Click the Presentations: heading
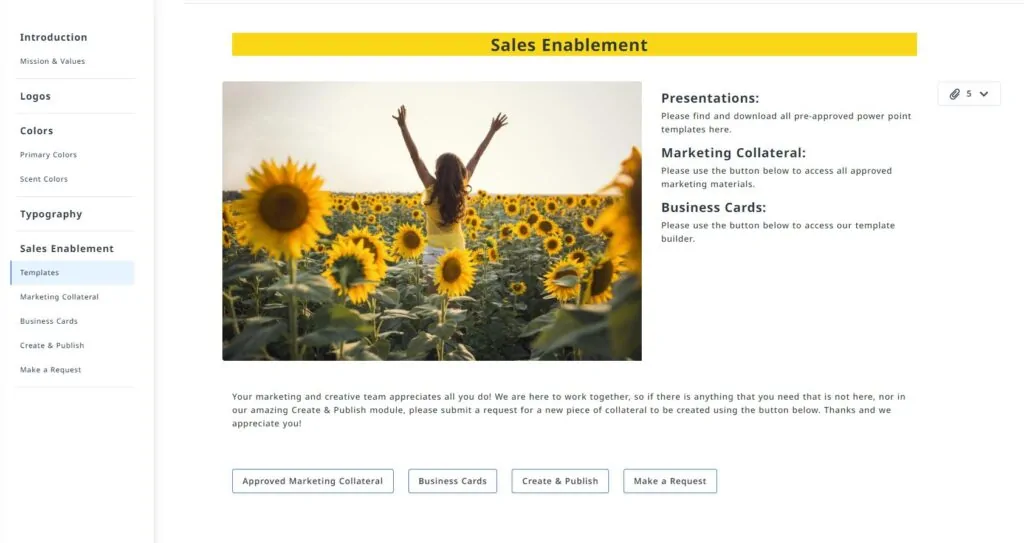The image size is (1024, 543). click(710, 98)
